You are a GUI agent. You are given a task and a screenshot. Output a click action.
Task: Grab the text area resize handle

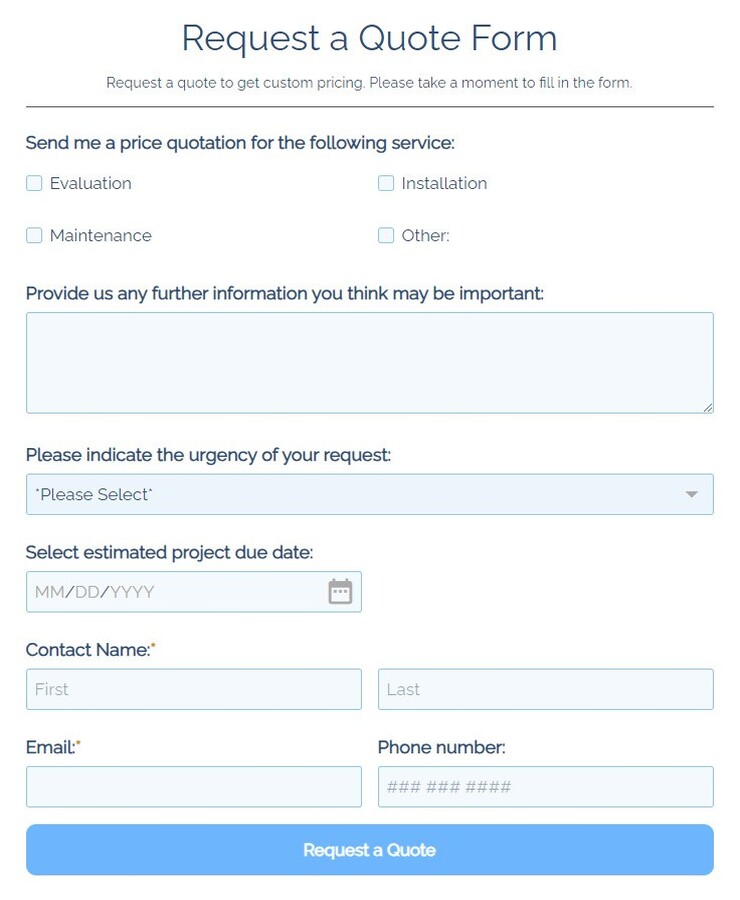tap(708, 408)
